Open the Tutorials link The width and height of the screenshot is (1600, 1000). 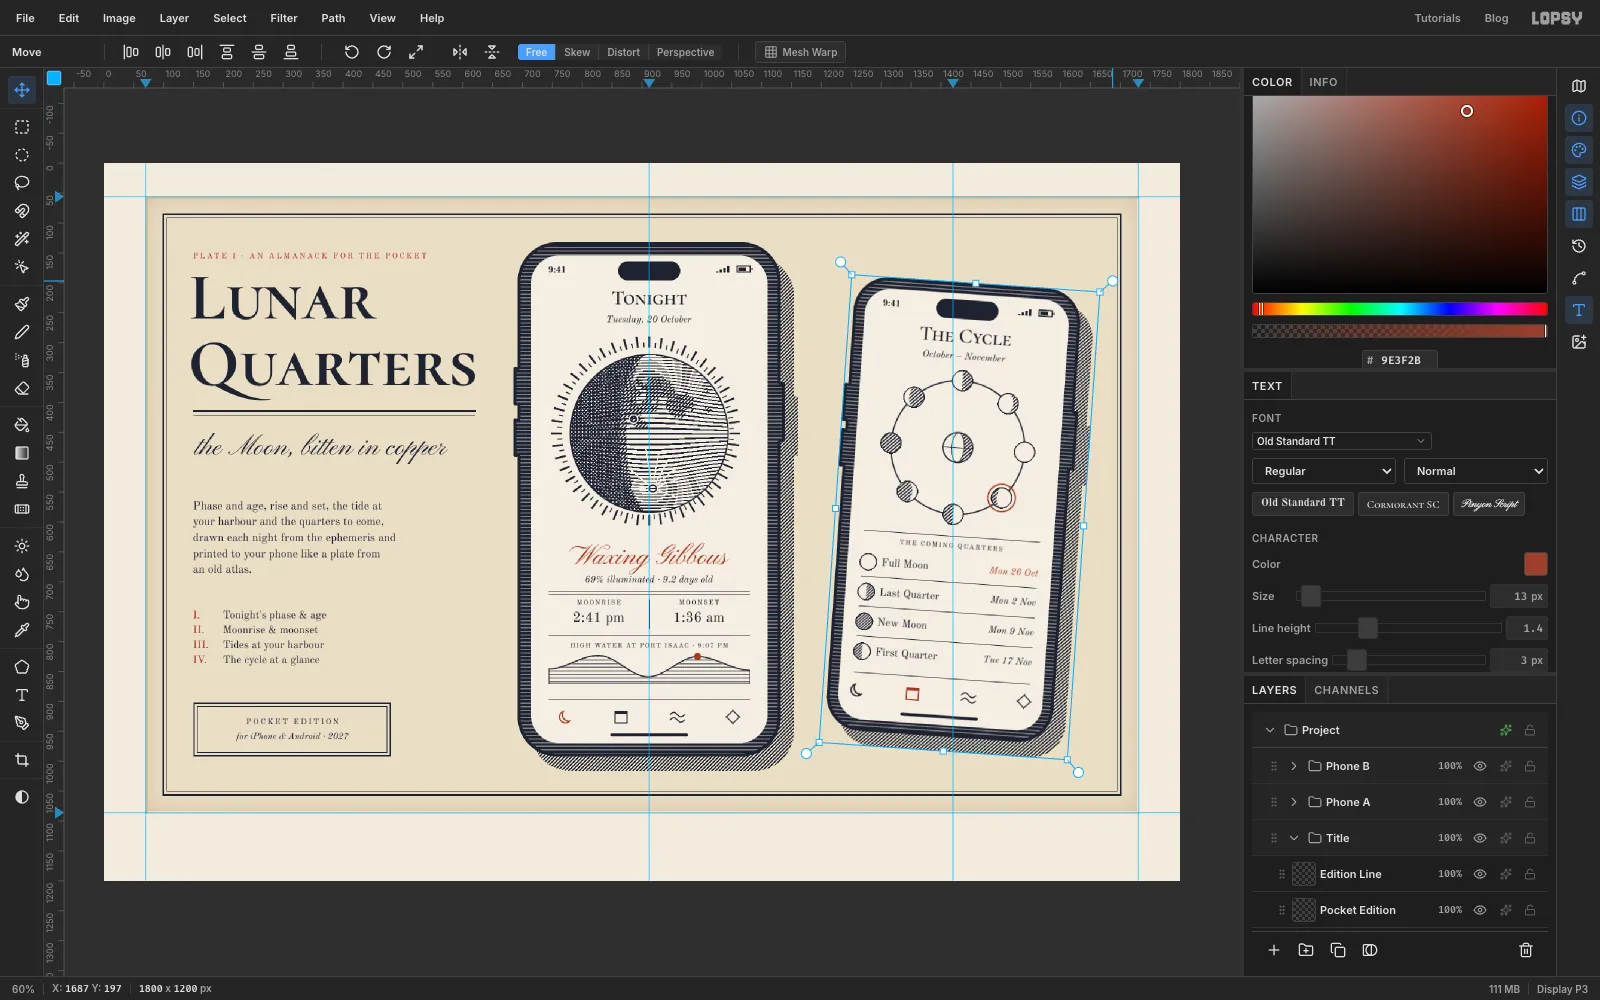[1437, 18]
